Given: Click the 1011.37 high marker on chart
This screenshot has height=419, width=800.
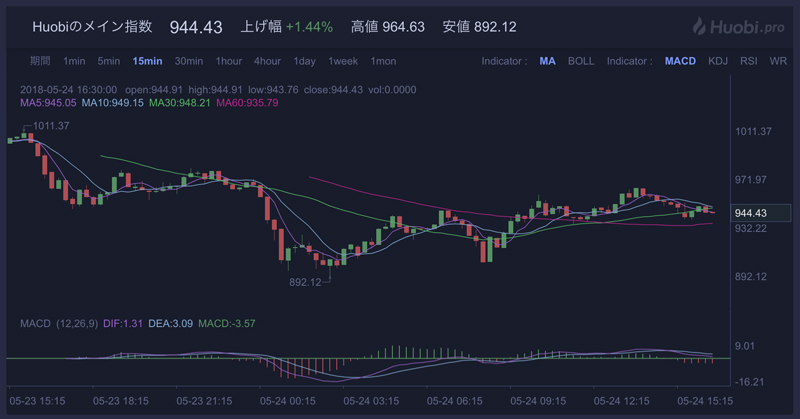Looking at the screenshot, I should (x=51, y=126).
